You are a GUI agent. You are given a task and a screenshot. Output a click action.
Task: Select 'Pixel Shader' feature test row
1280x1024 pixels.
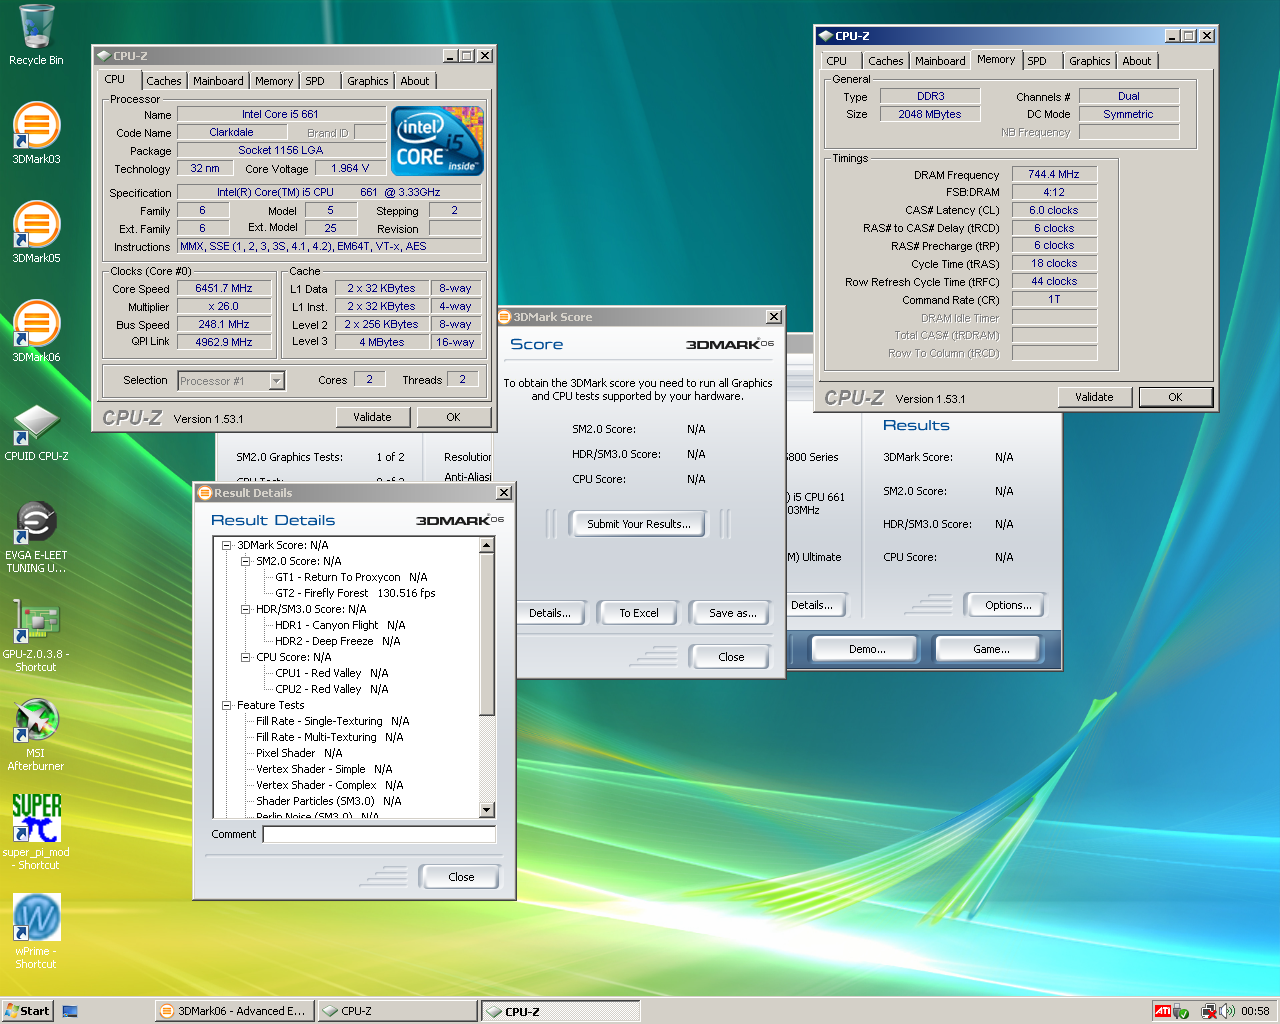point(299,753)
